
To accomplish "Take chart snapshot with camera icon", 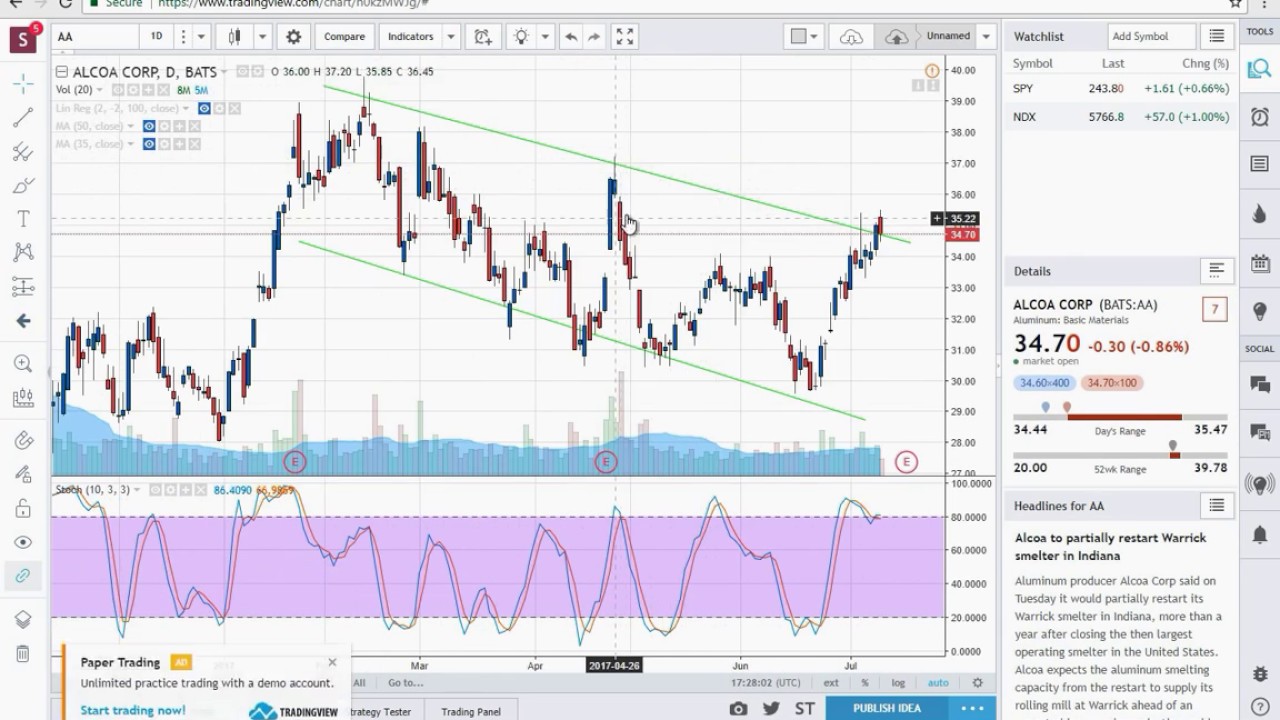I will click(738, 708).
